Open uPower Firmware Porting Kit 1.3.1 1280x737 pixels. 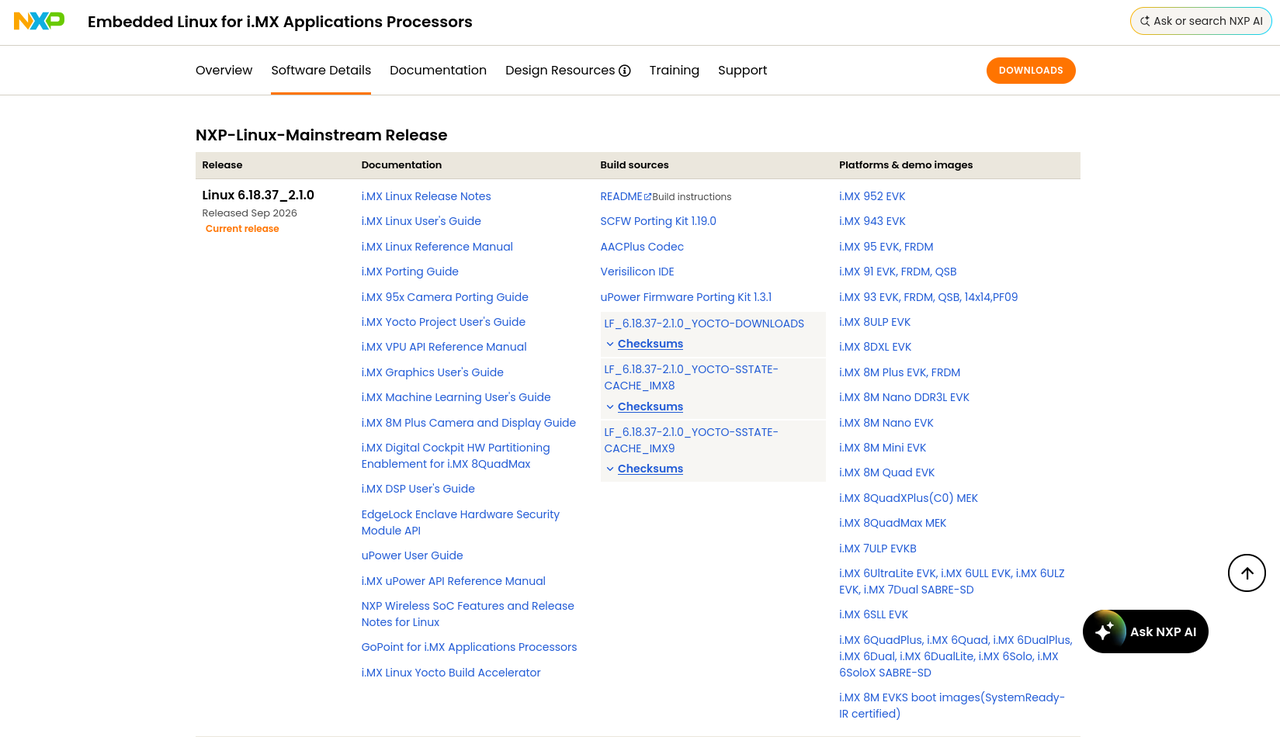pyautogui.click(x=686, y=297)
